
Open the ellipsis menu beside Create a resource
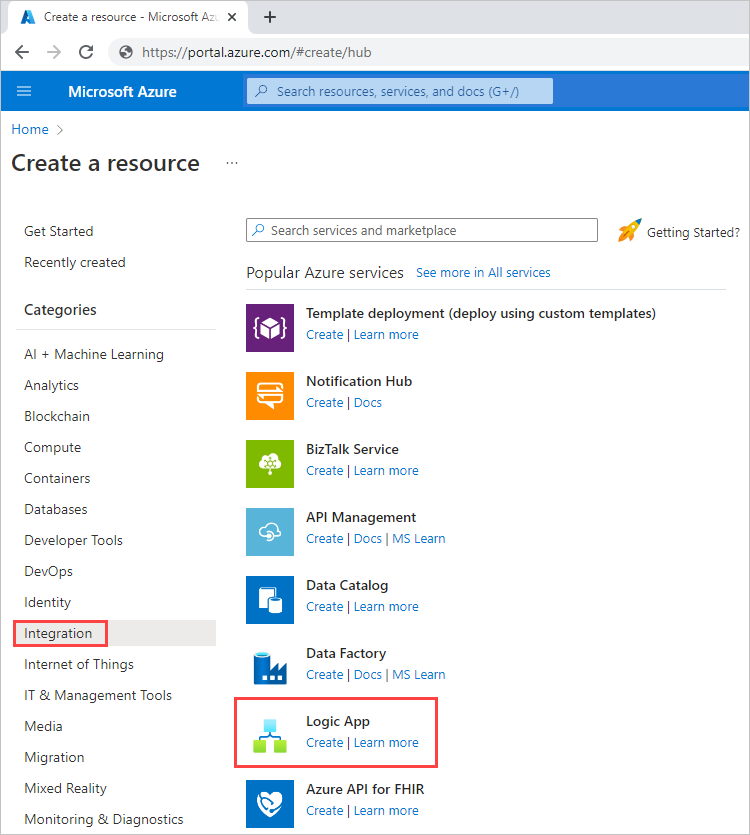232,163
